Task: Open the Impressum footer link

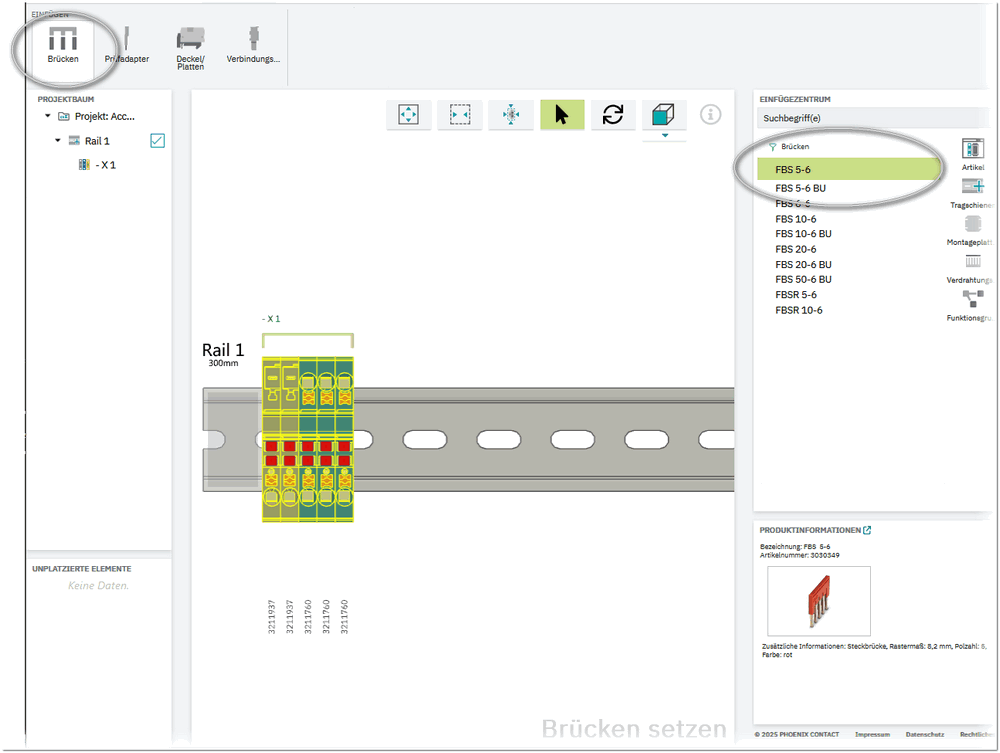Action: click(872, 735)
